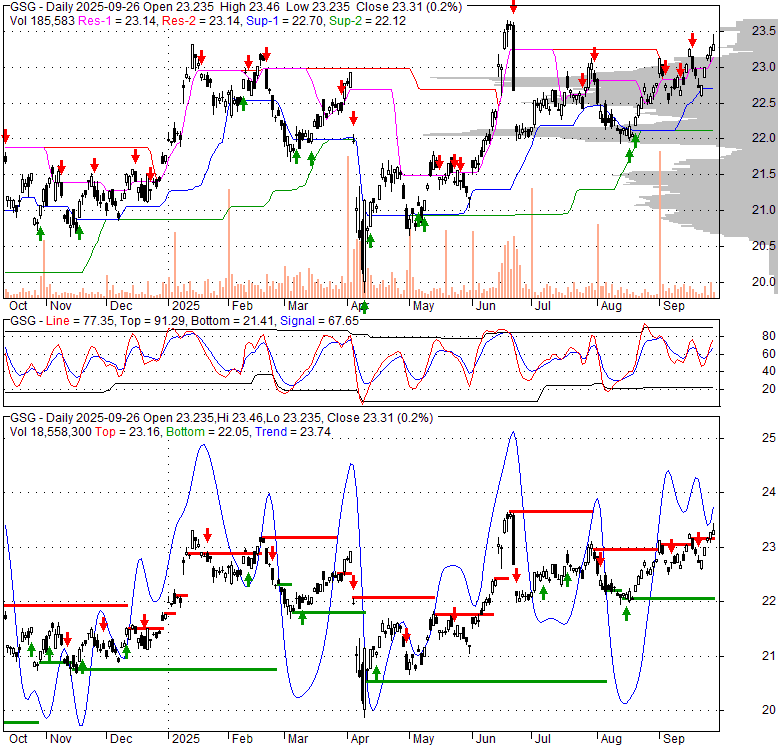This screenshot has width=780, height=745.
Task: Click the green buy arrow below the top chart's Apr label
Action: [x=364, y=307]
